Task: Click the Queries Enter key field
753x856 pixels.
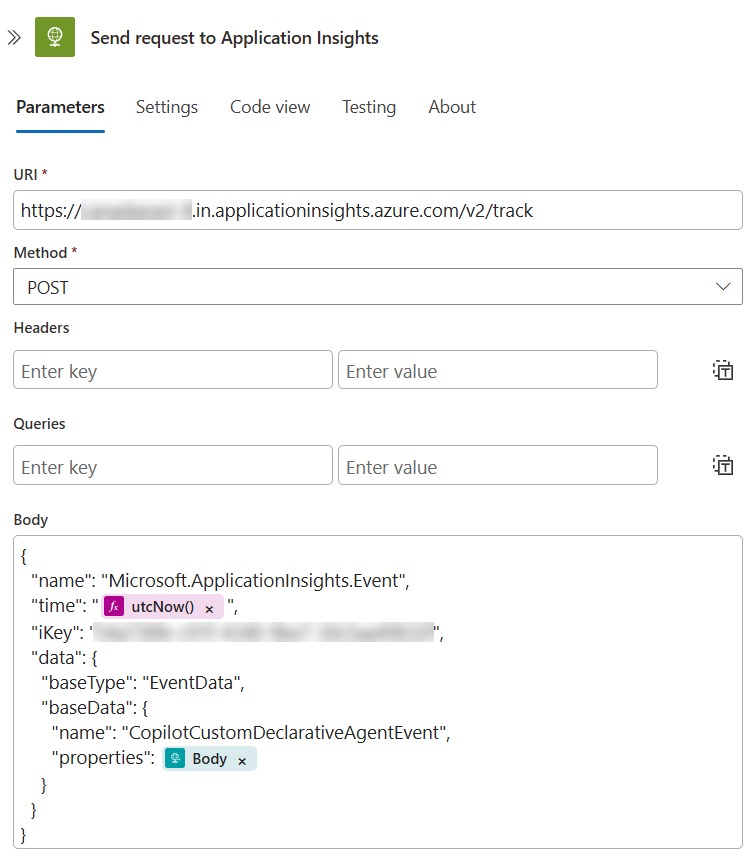Action: point(173,465)
